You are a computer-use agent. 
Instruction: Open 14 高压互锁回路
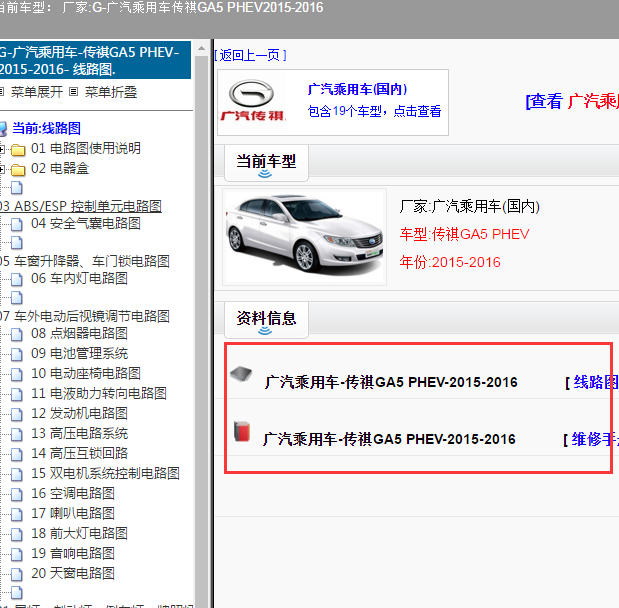coord(79,453)
